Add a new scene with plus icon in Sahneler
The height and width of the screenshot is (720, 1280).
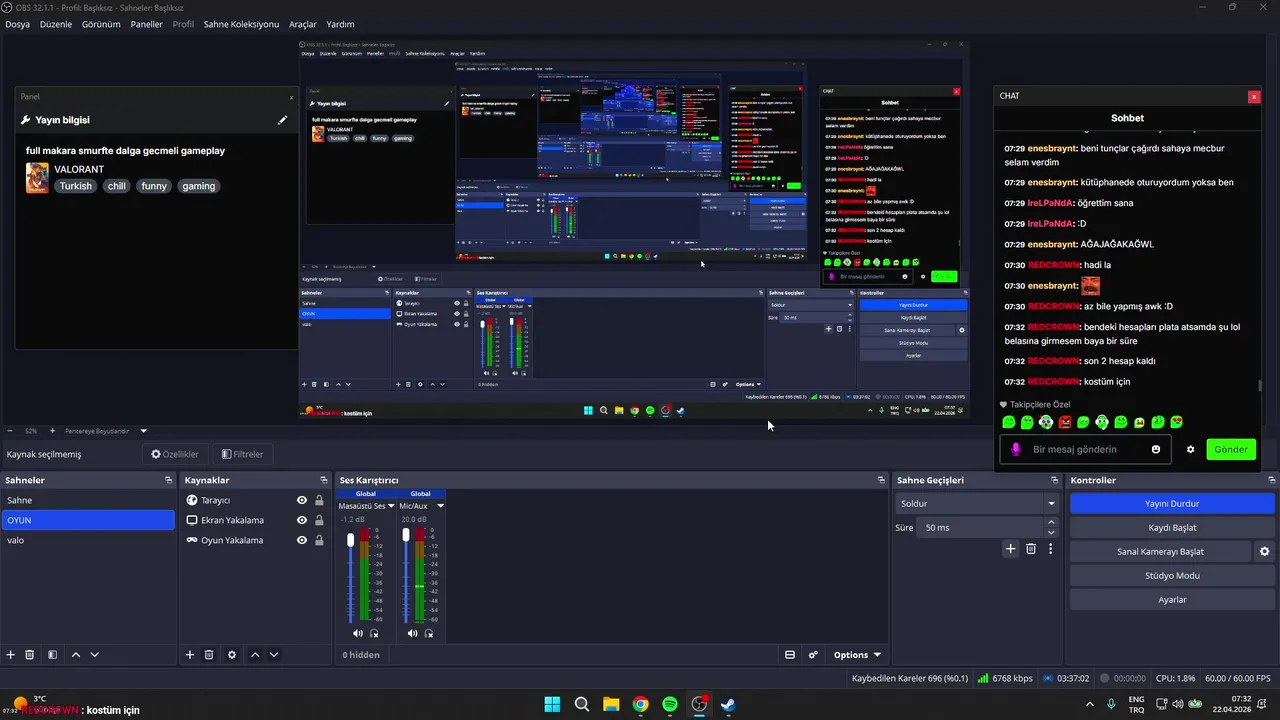(x=10, y=655)
